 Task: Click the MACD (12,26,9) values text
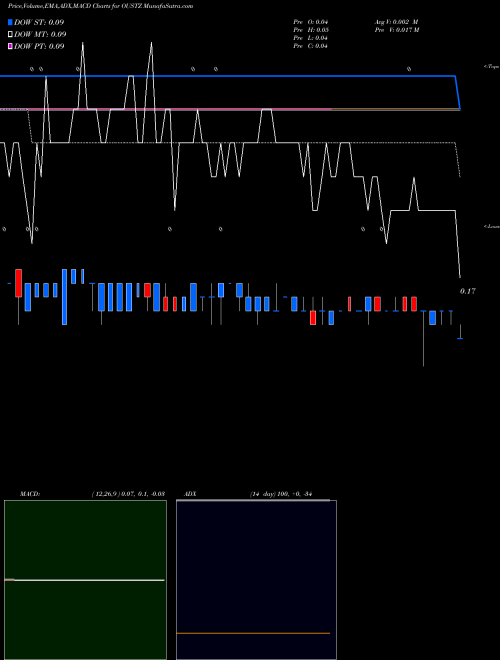pos(128,494)
